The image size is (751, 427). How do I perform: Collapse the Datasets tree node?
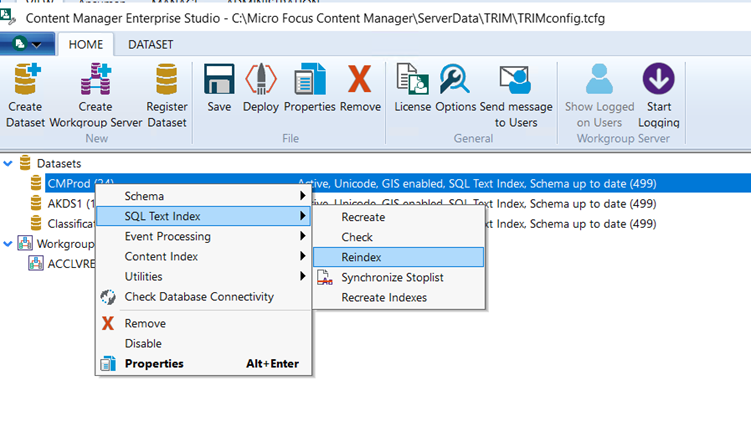(x=8, y=164)
